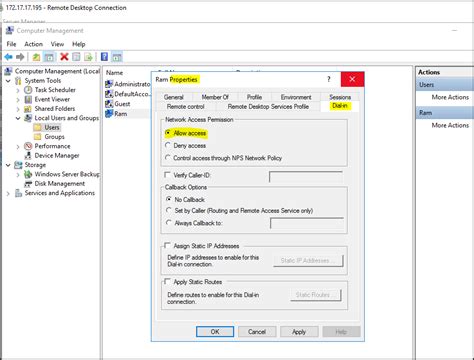Click the Device Manager icon

coord(28,155)
